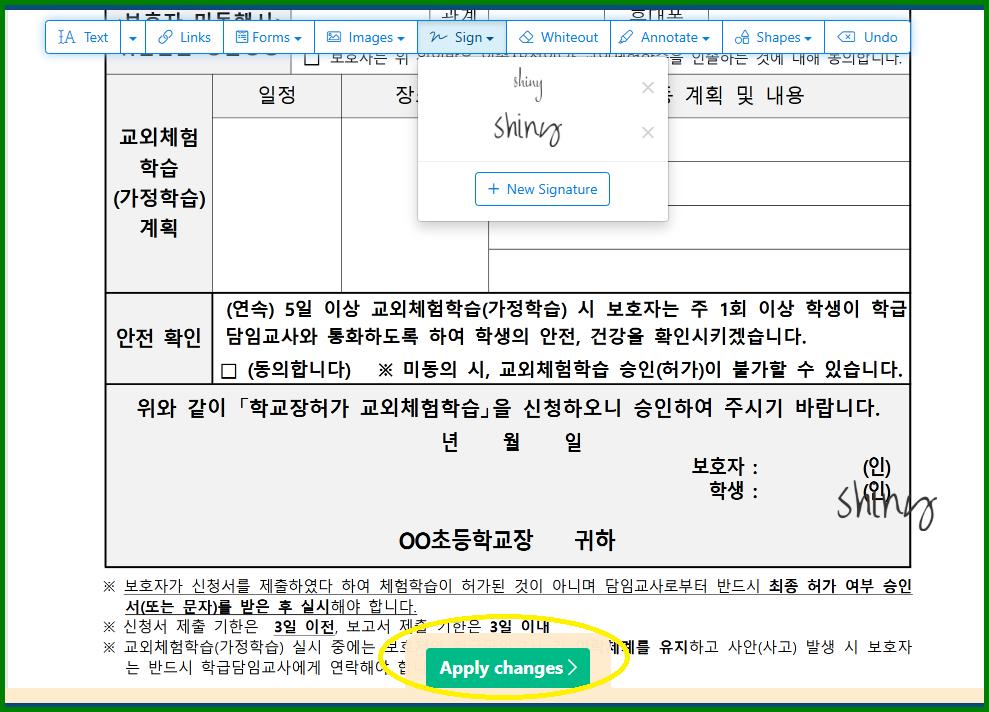Undo the last change
This screenshot has height=712, width=989.
coord(865,37)
